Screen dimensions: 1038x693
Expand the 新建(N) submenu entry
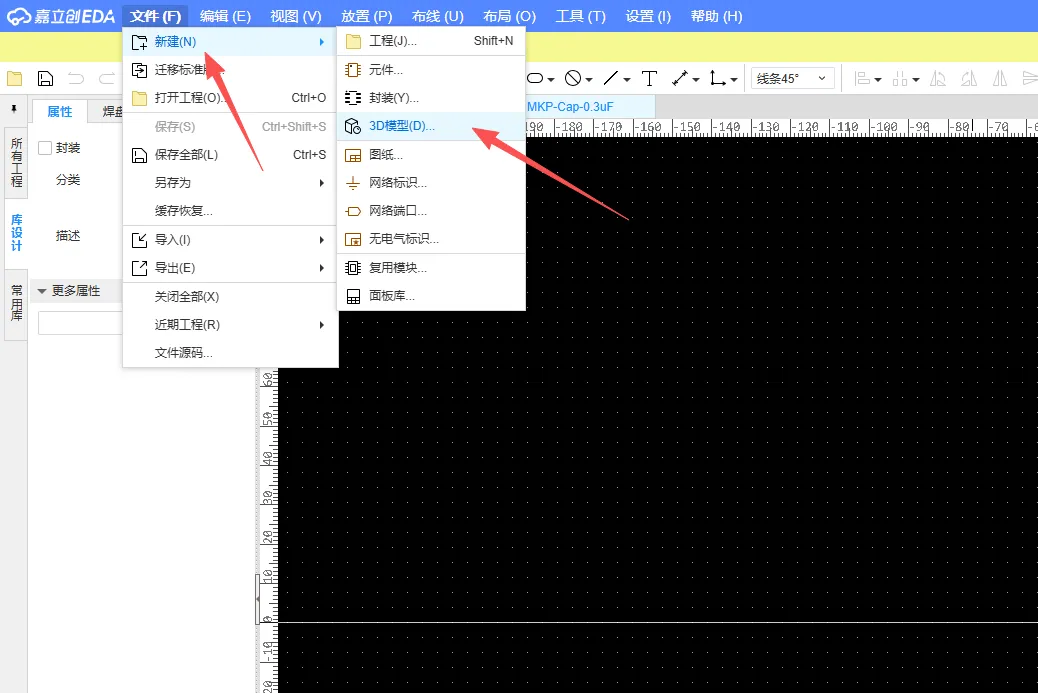pyautogui.click(x=230, y=42)
